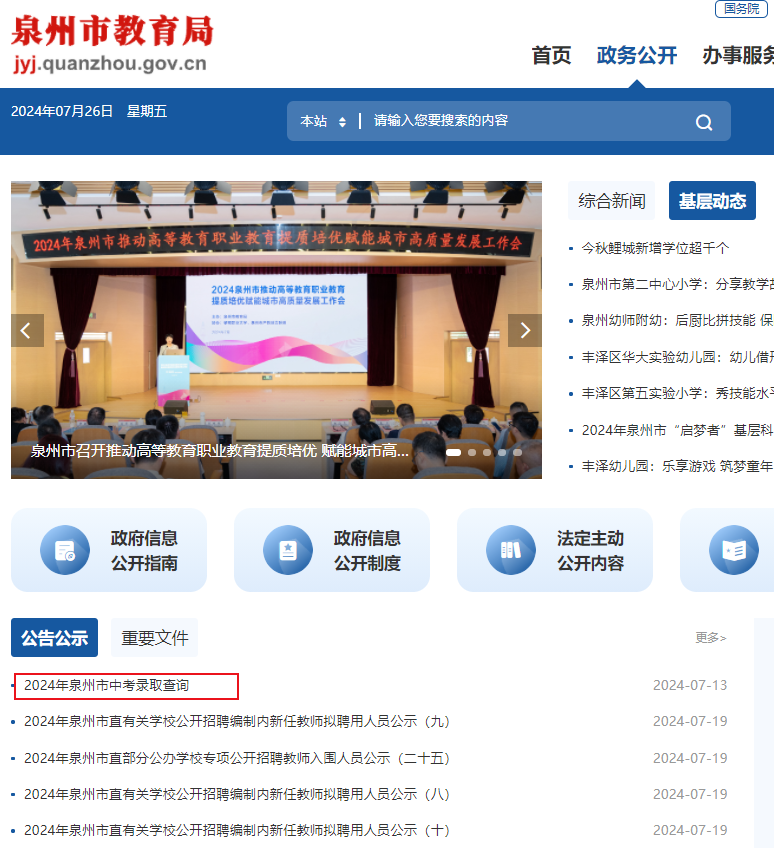Viewport: 774px width, 848px height.
Task: Click the next slide arrow on carousel
Action: 525,330
